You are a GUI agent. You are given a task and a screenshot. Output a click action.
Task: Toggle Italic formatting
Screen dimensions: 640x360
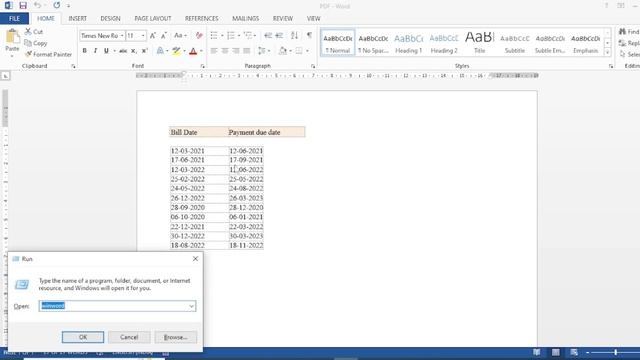[x=95, y=51]
